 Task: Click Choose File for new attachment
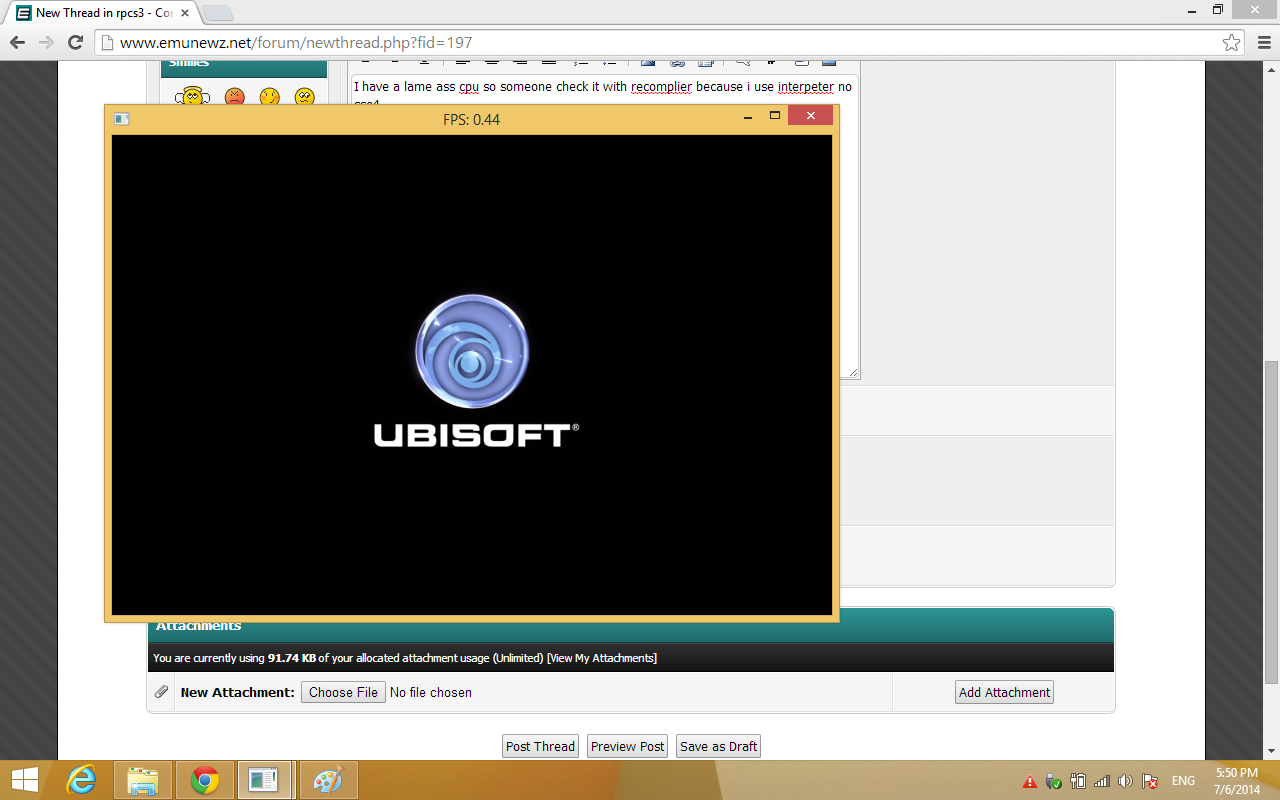pyautogui.click(x=343, y=692)
